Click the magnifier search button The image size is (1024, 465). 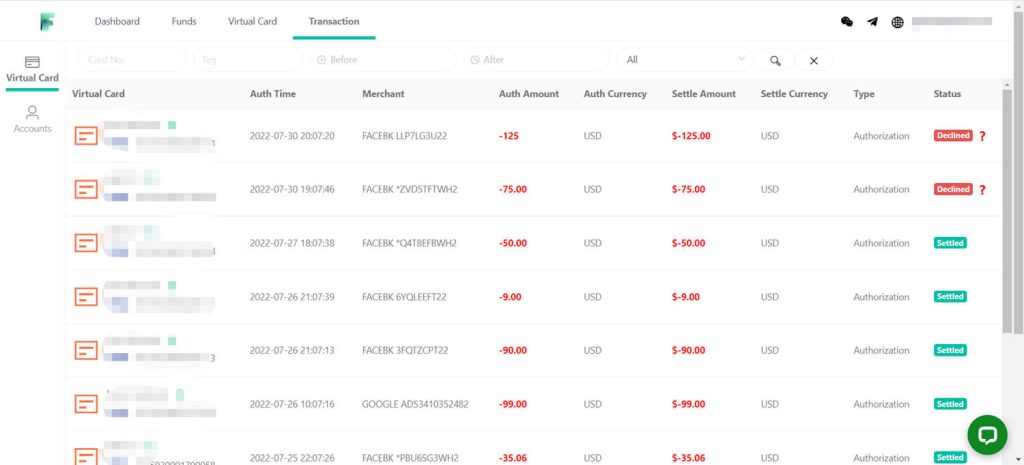pos(775,60)
